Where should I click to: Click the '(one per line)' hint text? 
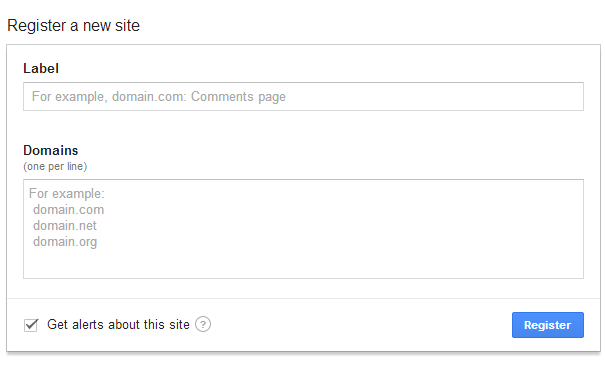pos(55,167)
